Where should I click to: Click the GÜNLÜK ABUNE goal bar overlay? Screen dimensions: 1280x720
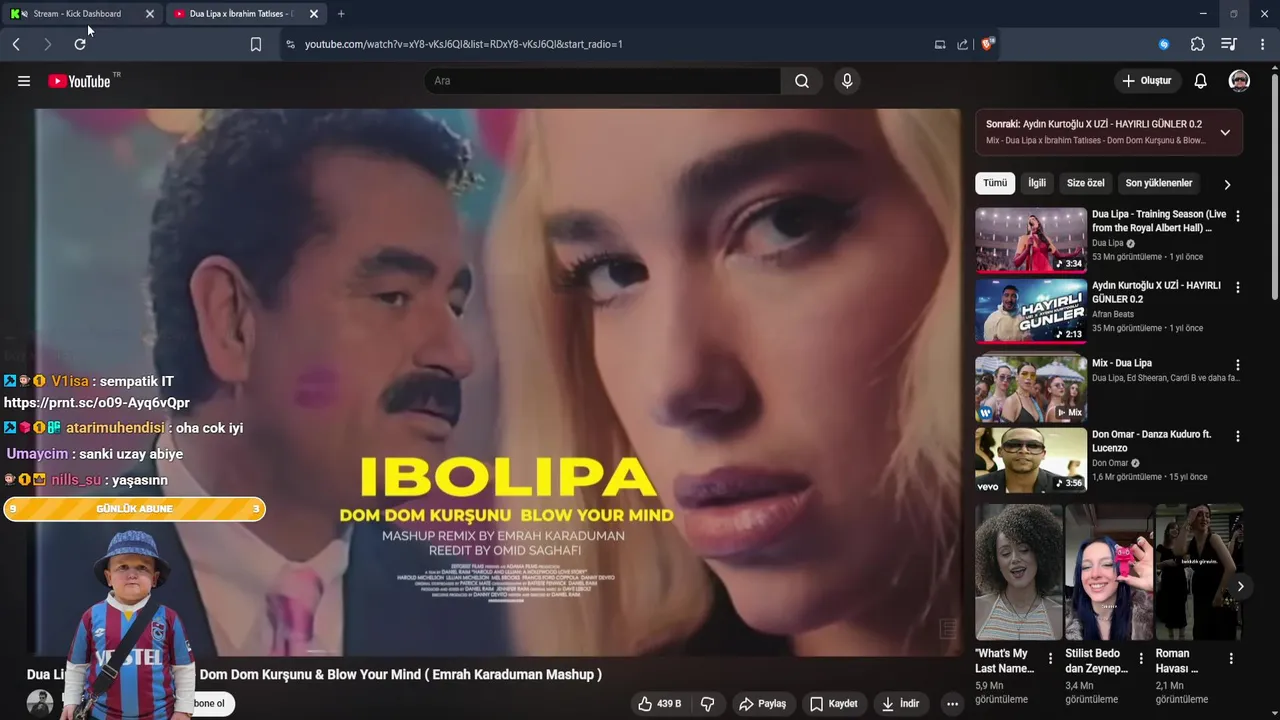click(x=134, y=509)
